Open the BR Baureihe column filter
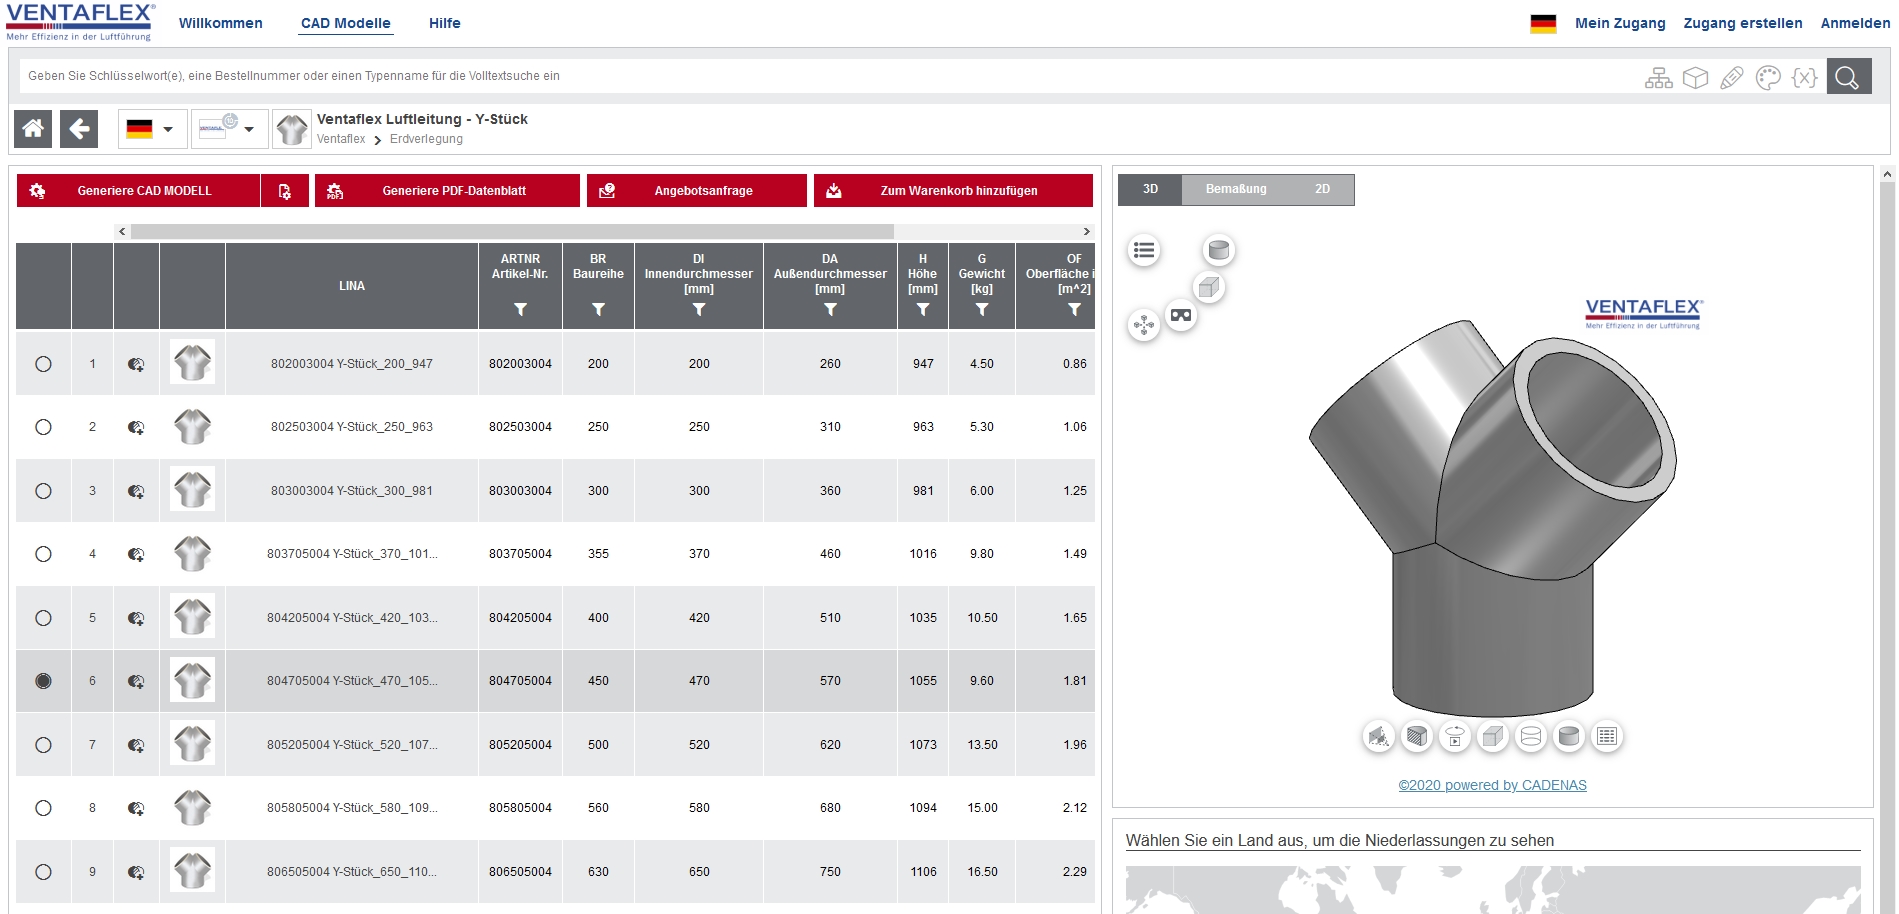The height and width of the screenshot is (914, 1899). (598, 310)
